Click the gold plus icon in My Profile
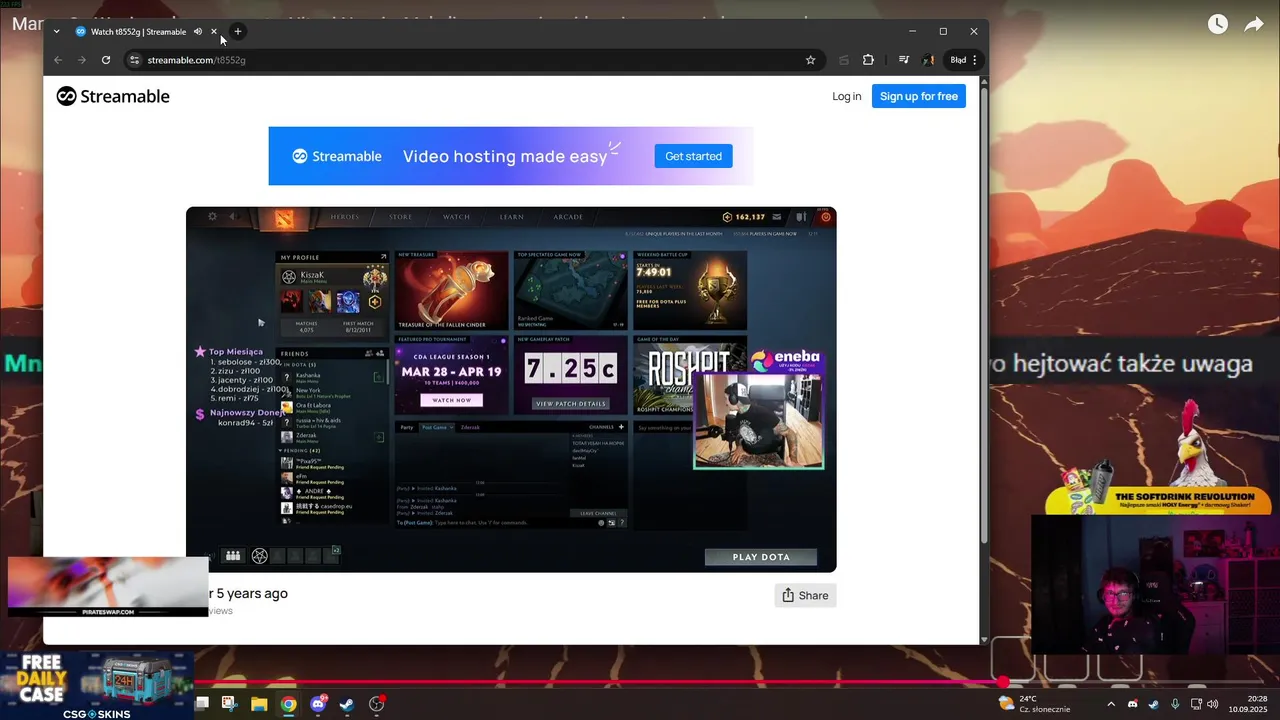Image resolution: width=1280 pixels, height=720 pixels. 375,301
